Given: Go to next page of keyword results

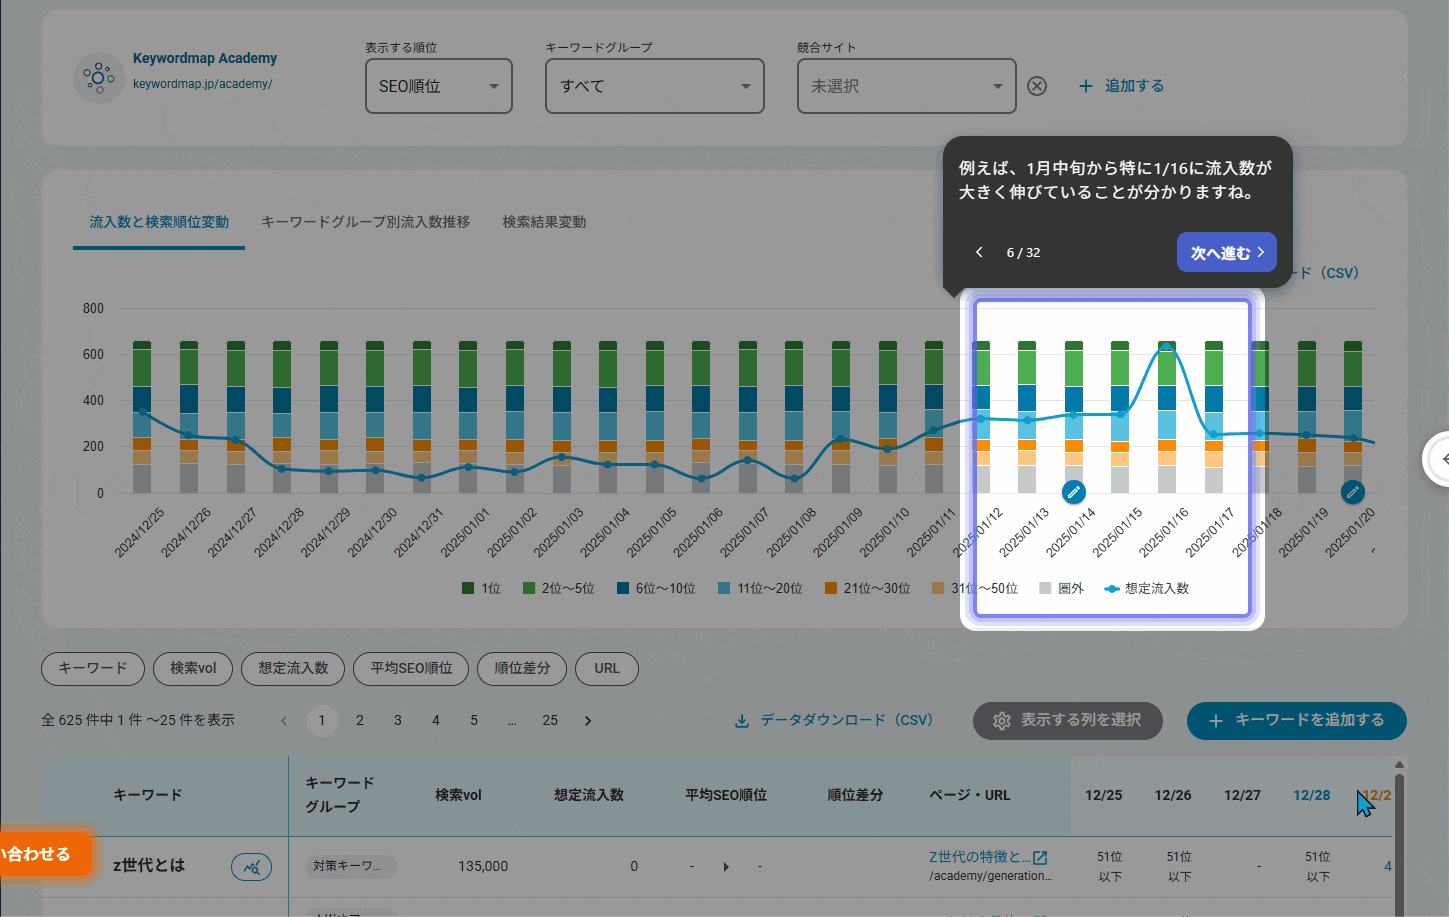Looking at the screenshot, I should (x=588, y=720).
